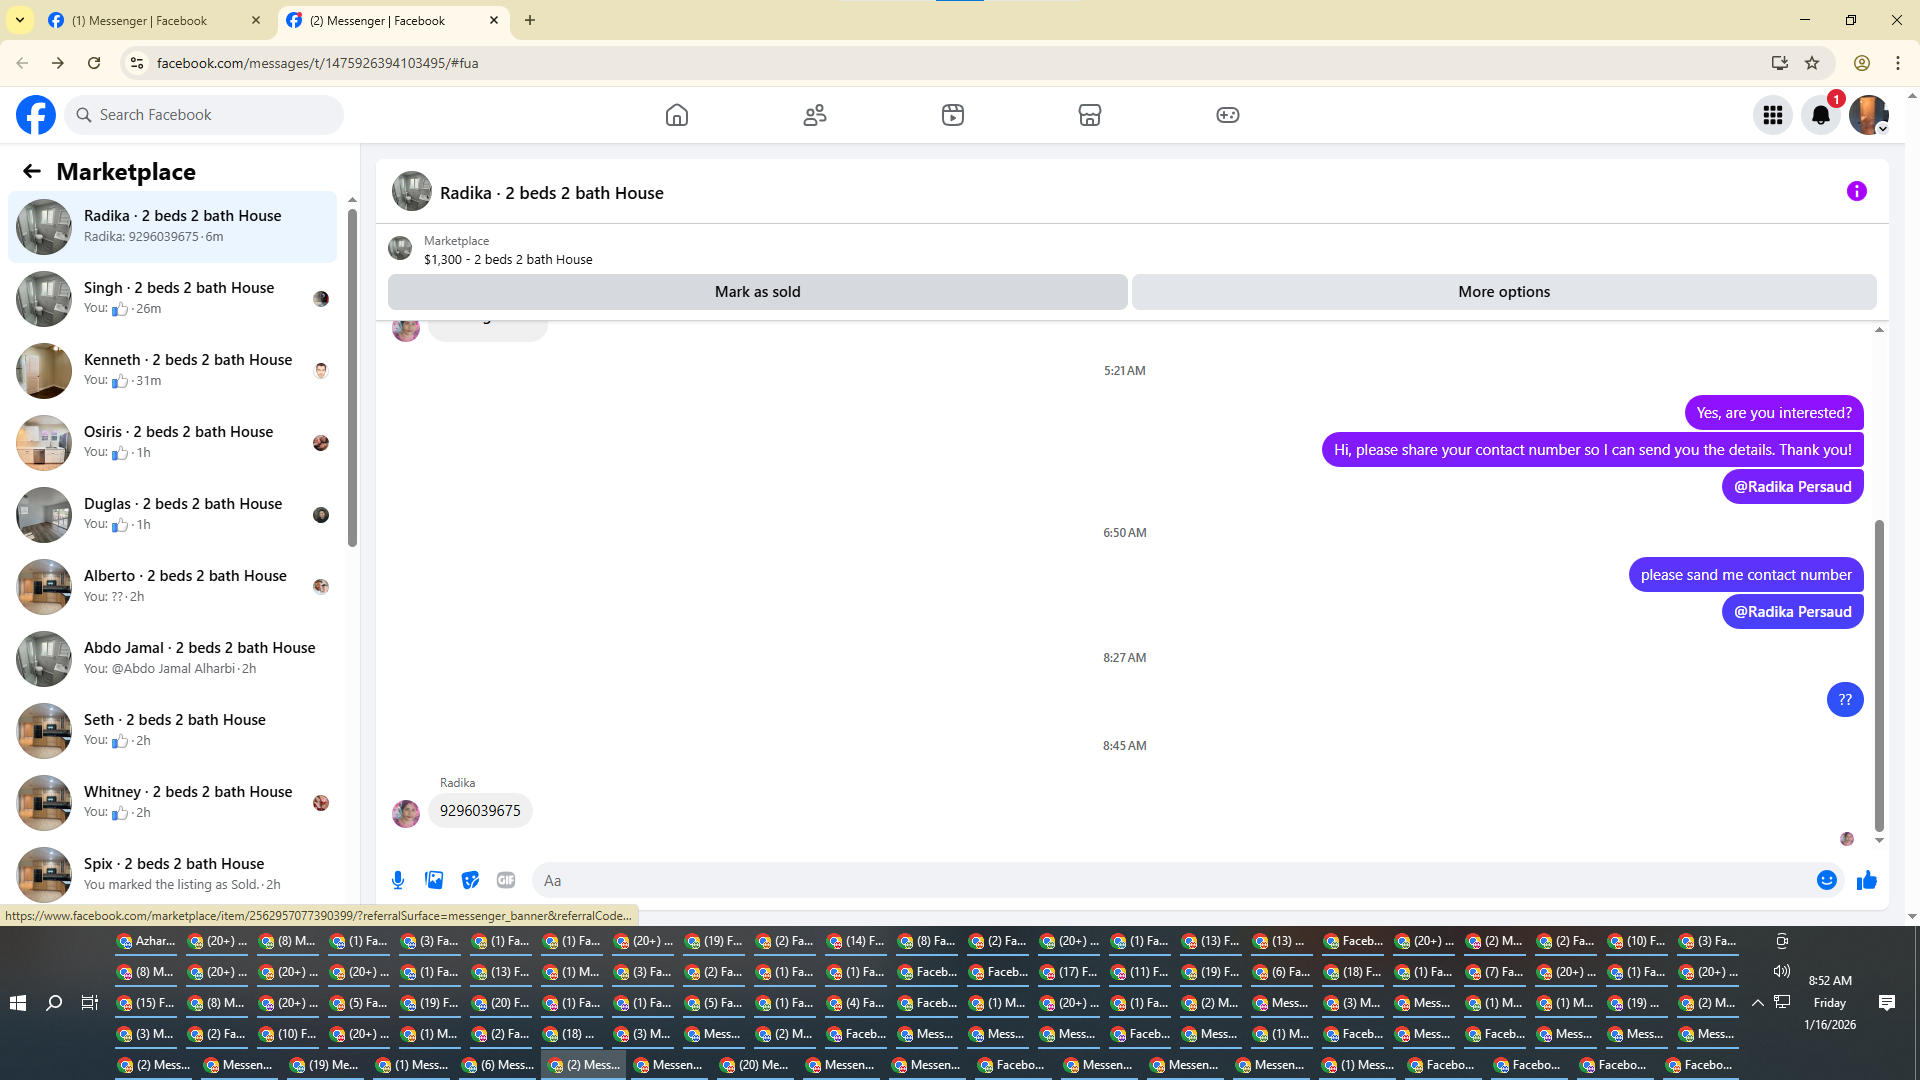Open the Facebook apps menu grid

[1772, 115]
